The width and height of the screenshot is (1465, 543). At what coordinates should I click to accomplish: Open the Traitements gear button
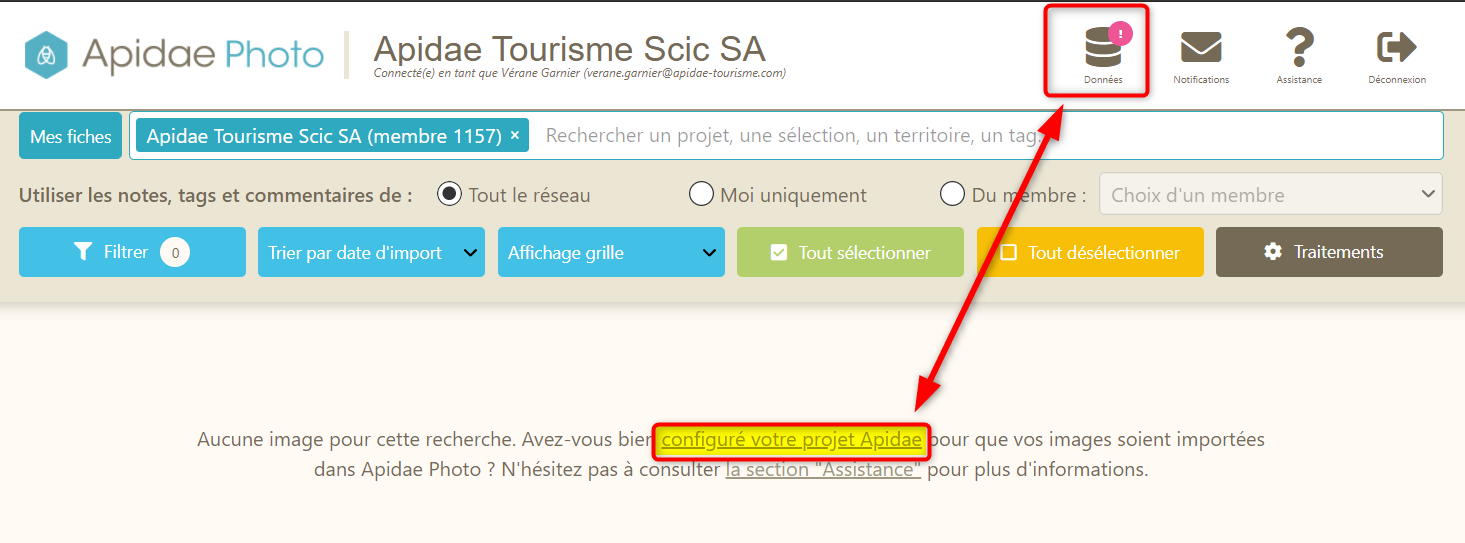(x=1329, y=252)
